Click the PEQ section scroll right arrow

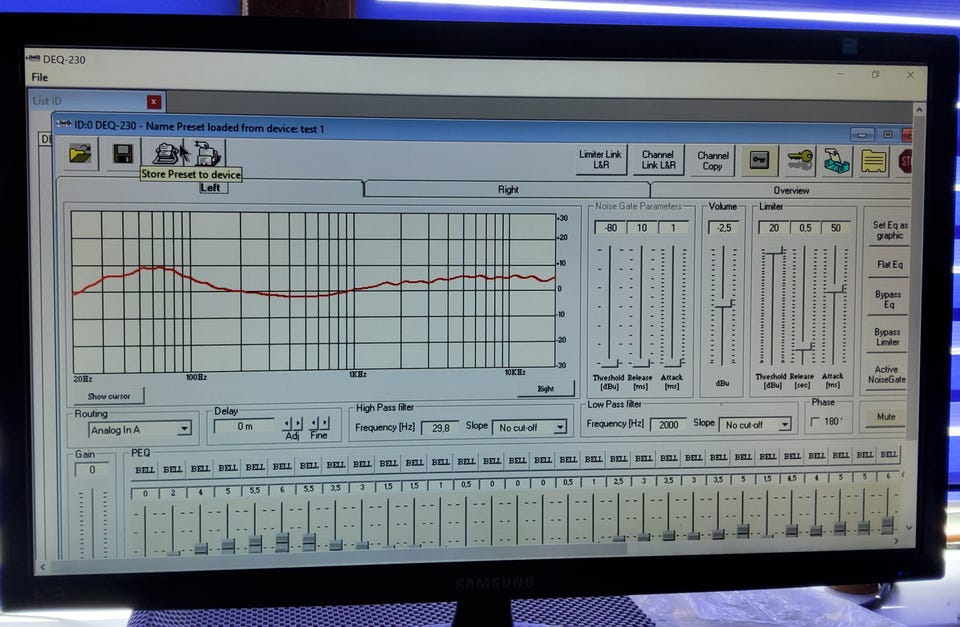pos(896,541)
